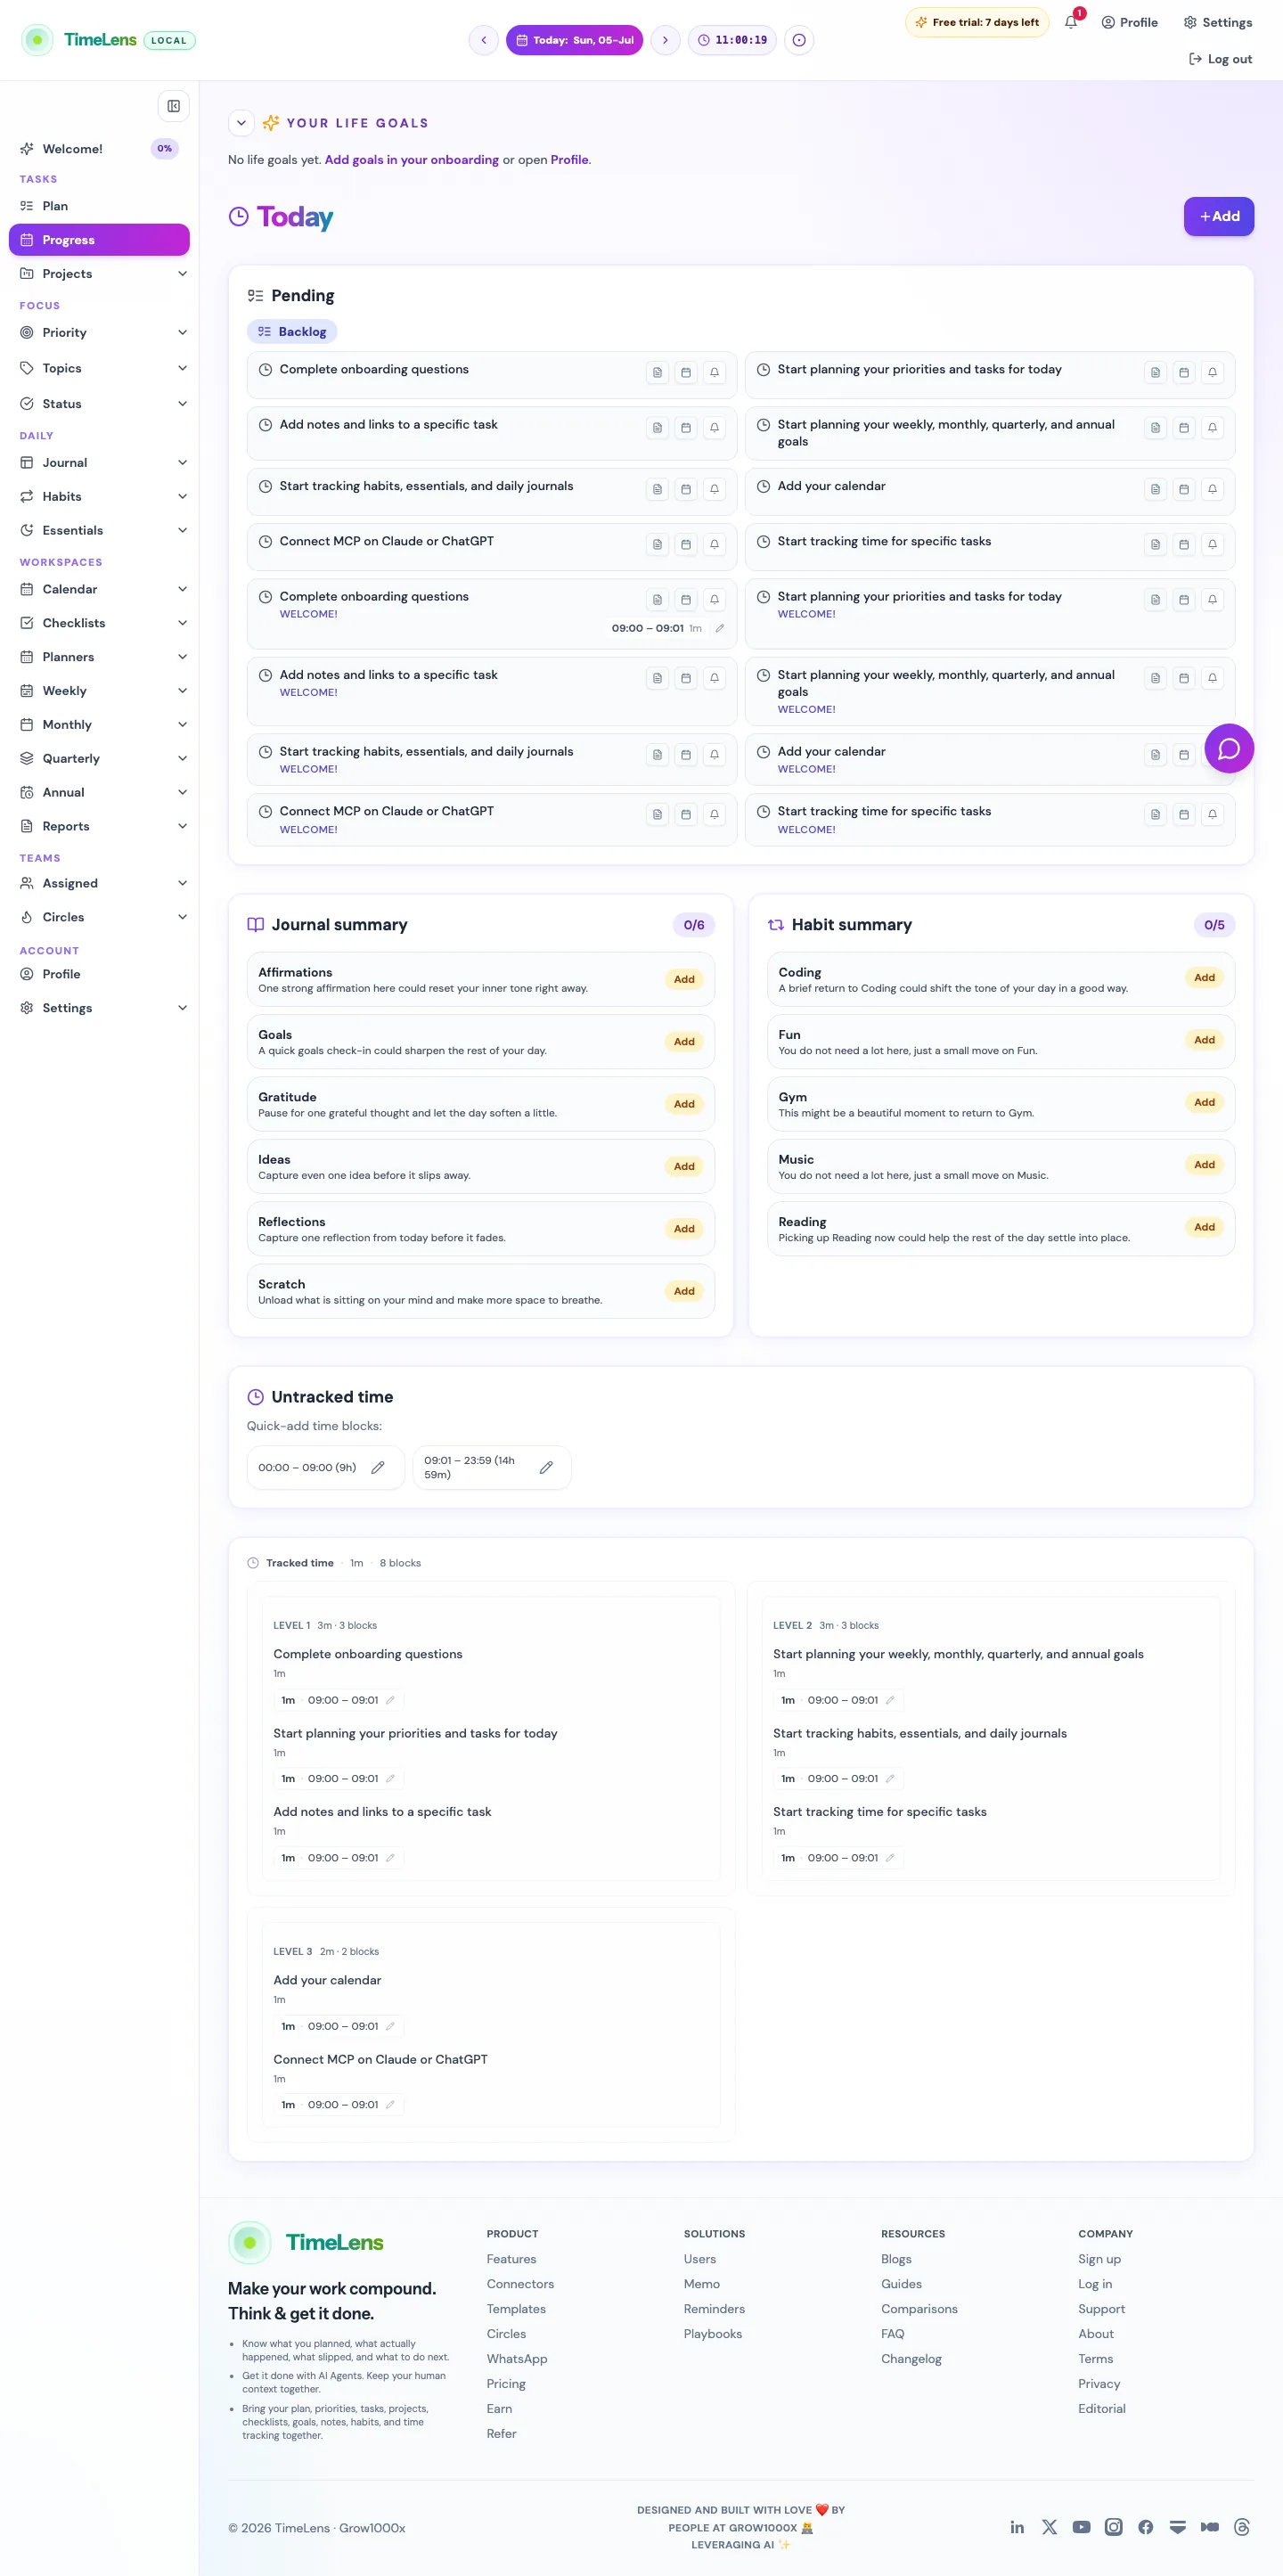Click the 0/6 Journal summary counter
This screenshot has height=2576, width=1283.
(694, 925)
